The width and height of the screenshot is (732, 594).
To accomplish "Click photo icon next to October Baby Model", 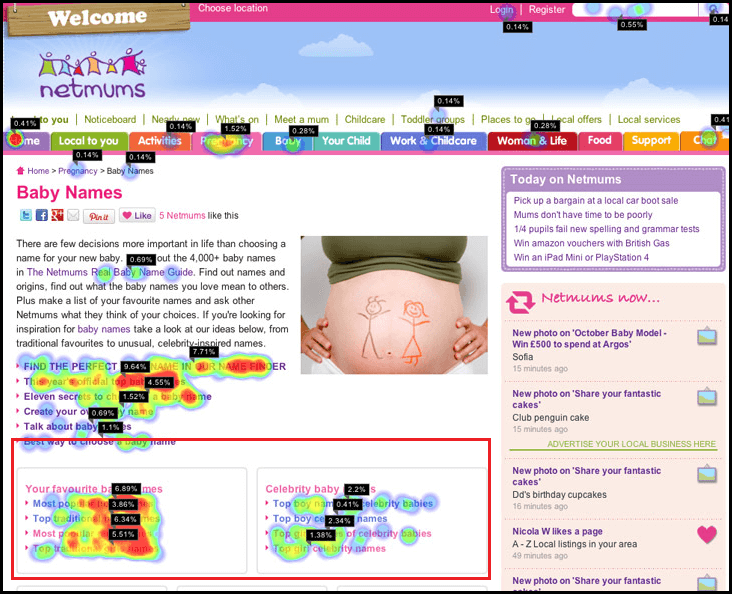I will pyautogui.click(x=707, y=336).
